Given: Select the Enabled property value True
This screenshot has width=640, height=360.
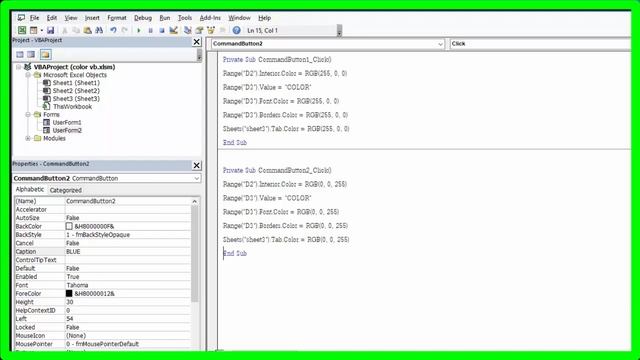Looking at the screenshot, I should (128, 277).
